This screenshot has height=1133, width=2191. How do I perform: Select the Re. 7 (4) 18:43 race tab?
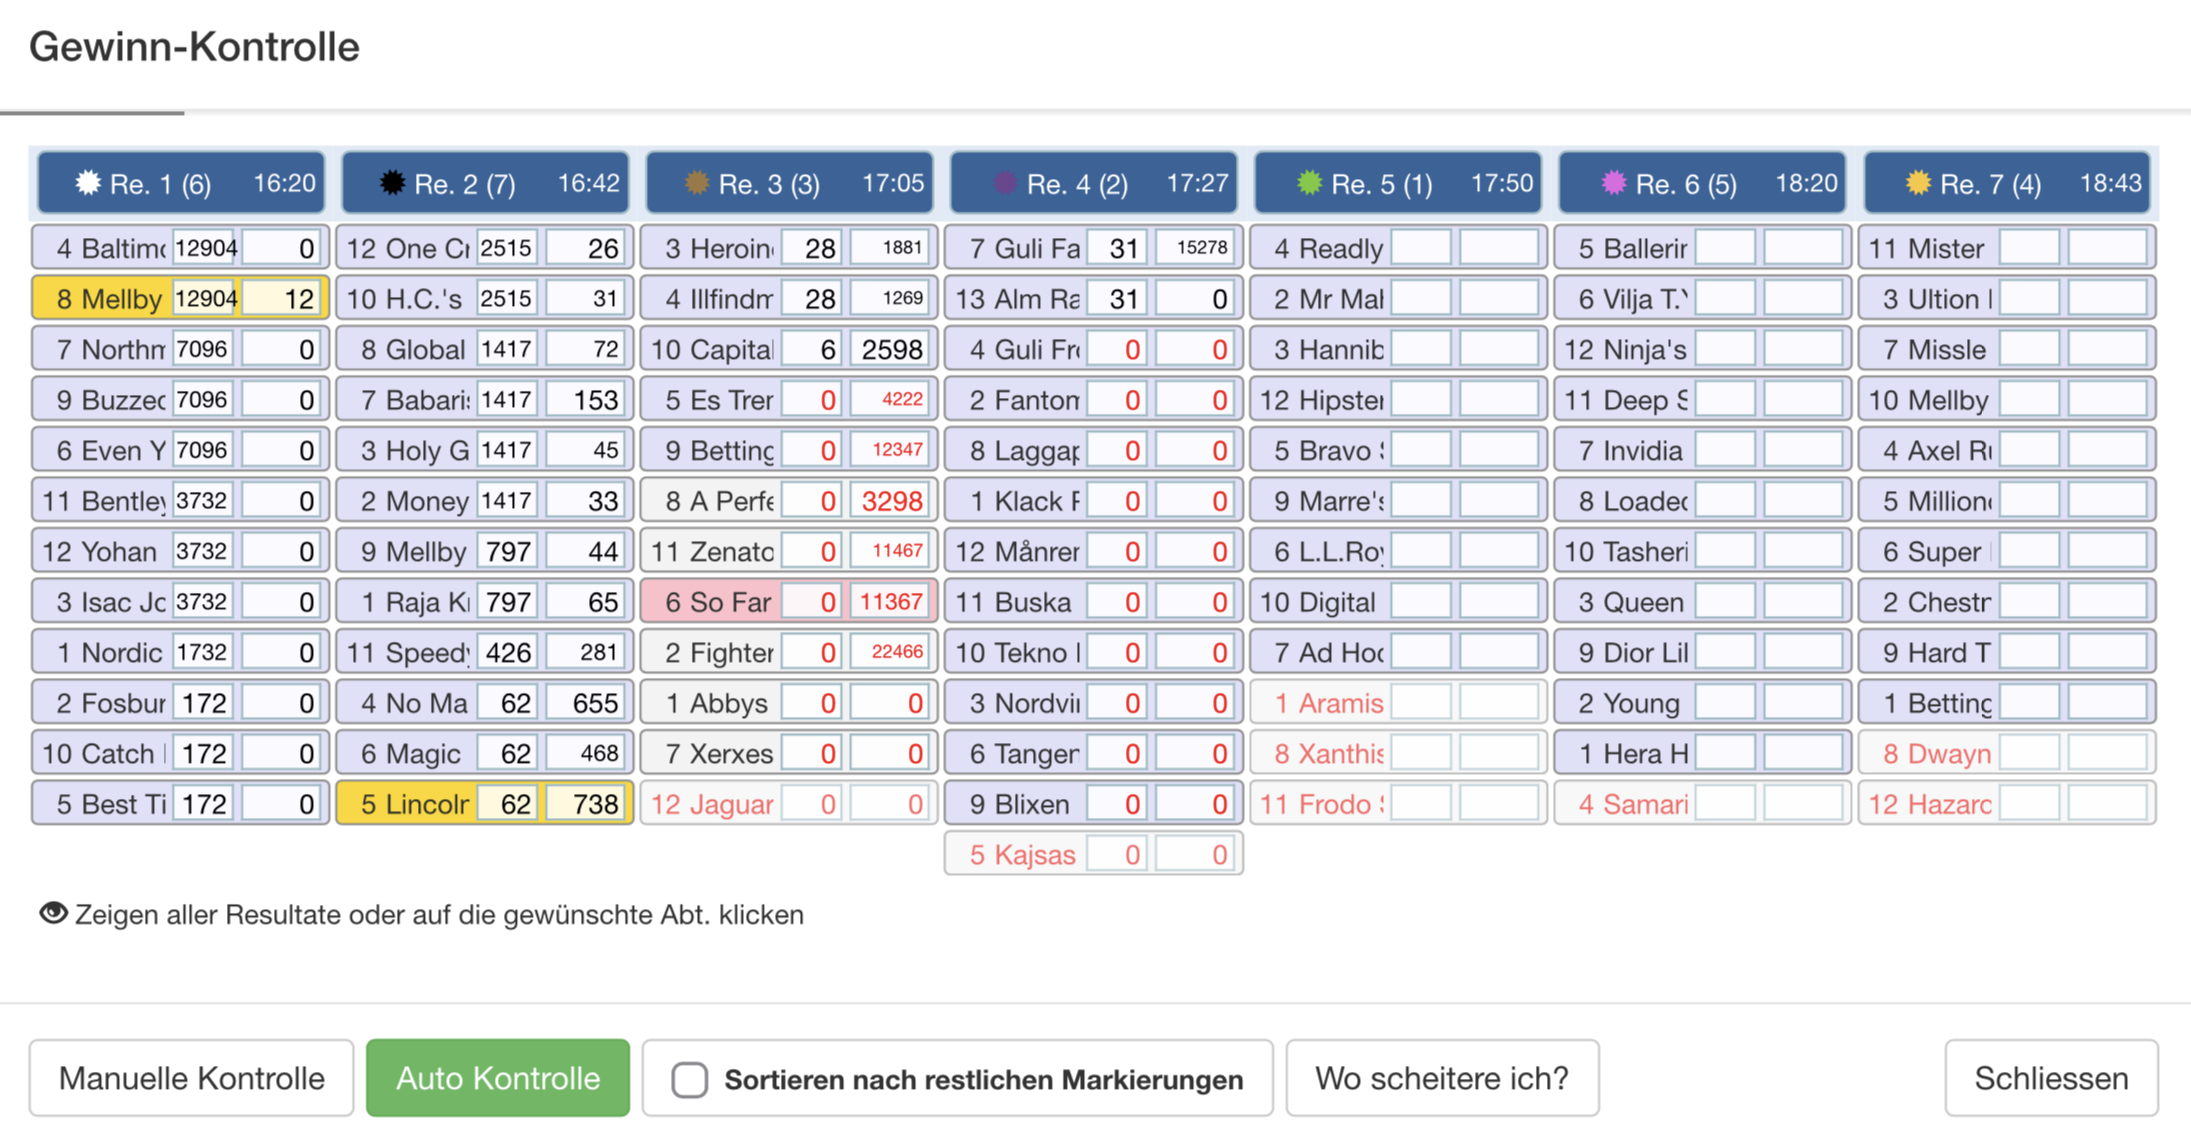point(2006,183)
